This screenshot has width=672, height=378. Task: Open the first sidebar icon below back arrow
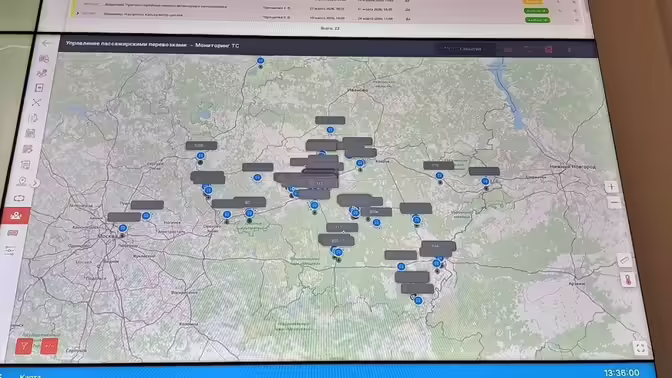point(44,59)
